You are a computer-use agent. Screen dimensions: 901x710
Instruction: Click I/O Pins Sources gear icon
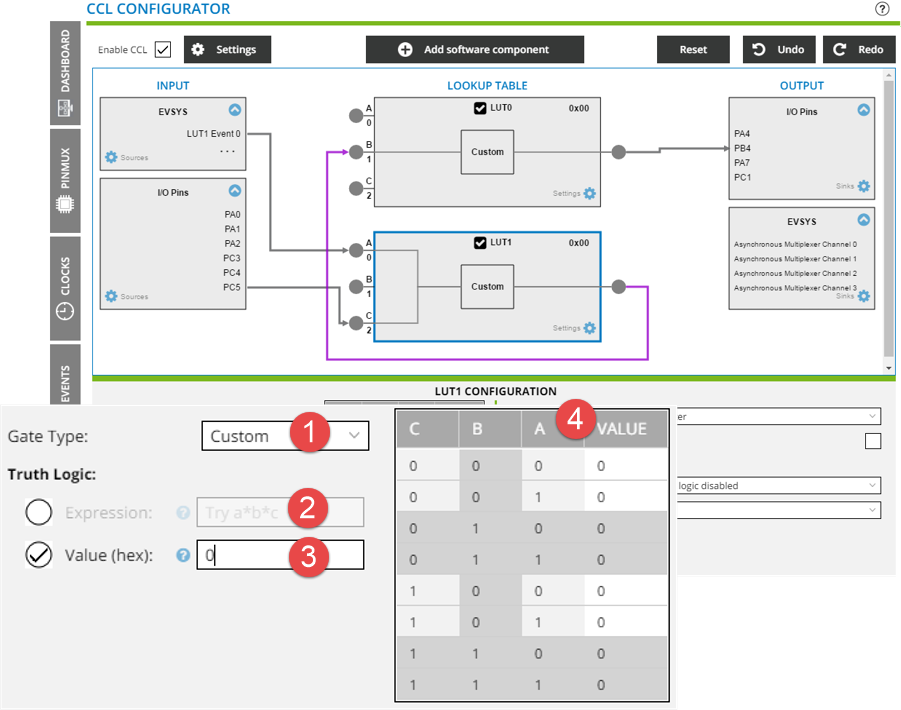click(112, 296)
